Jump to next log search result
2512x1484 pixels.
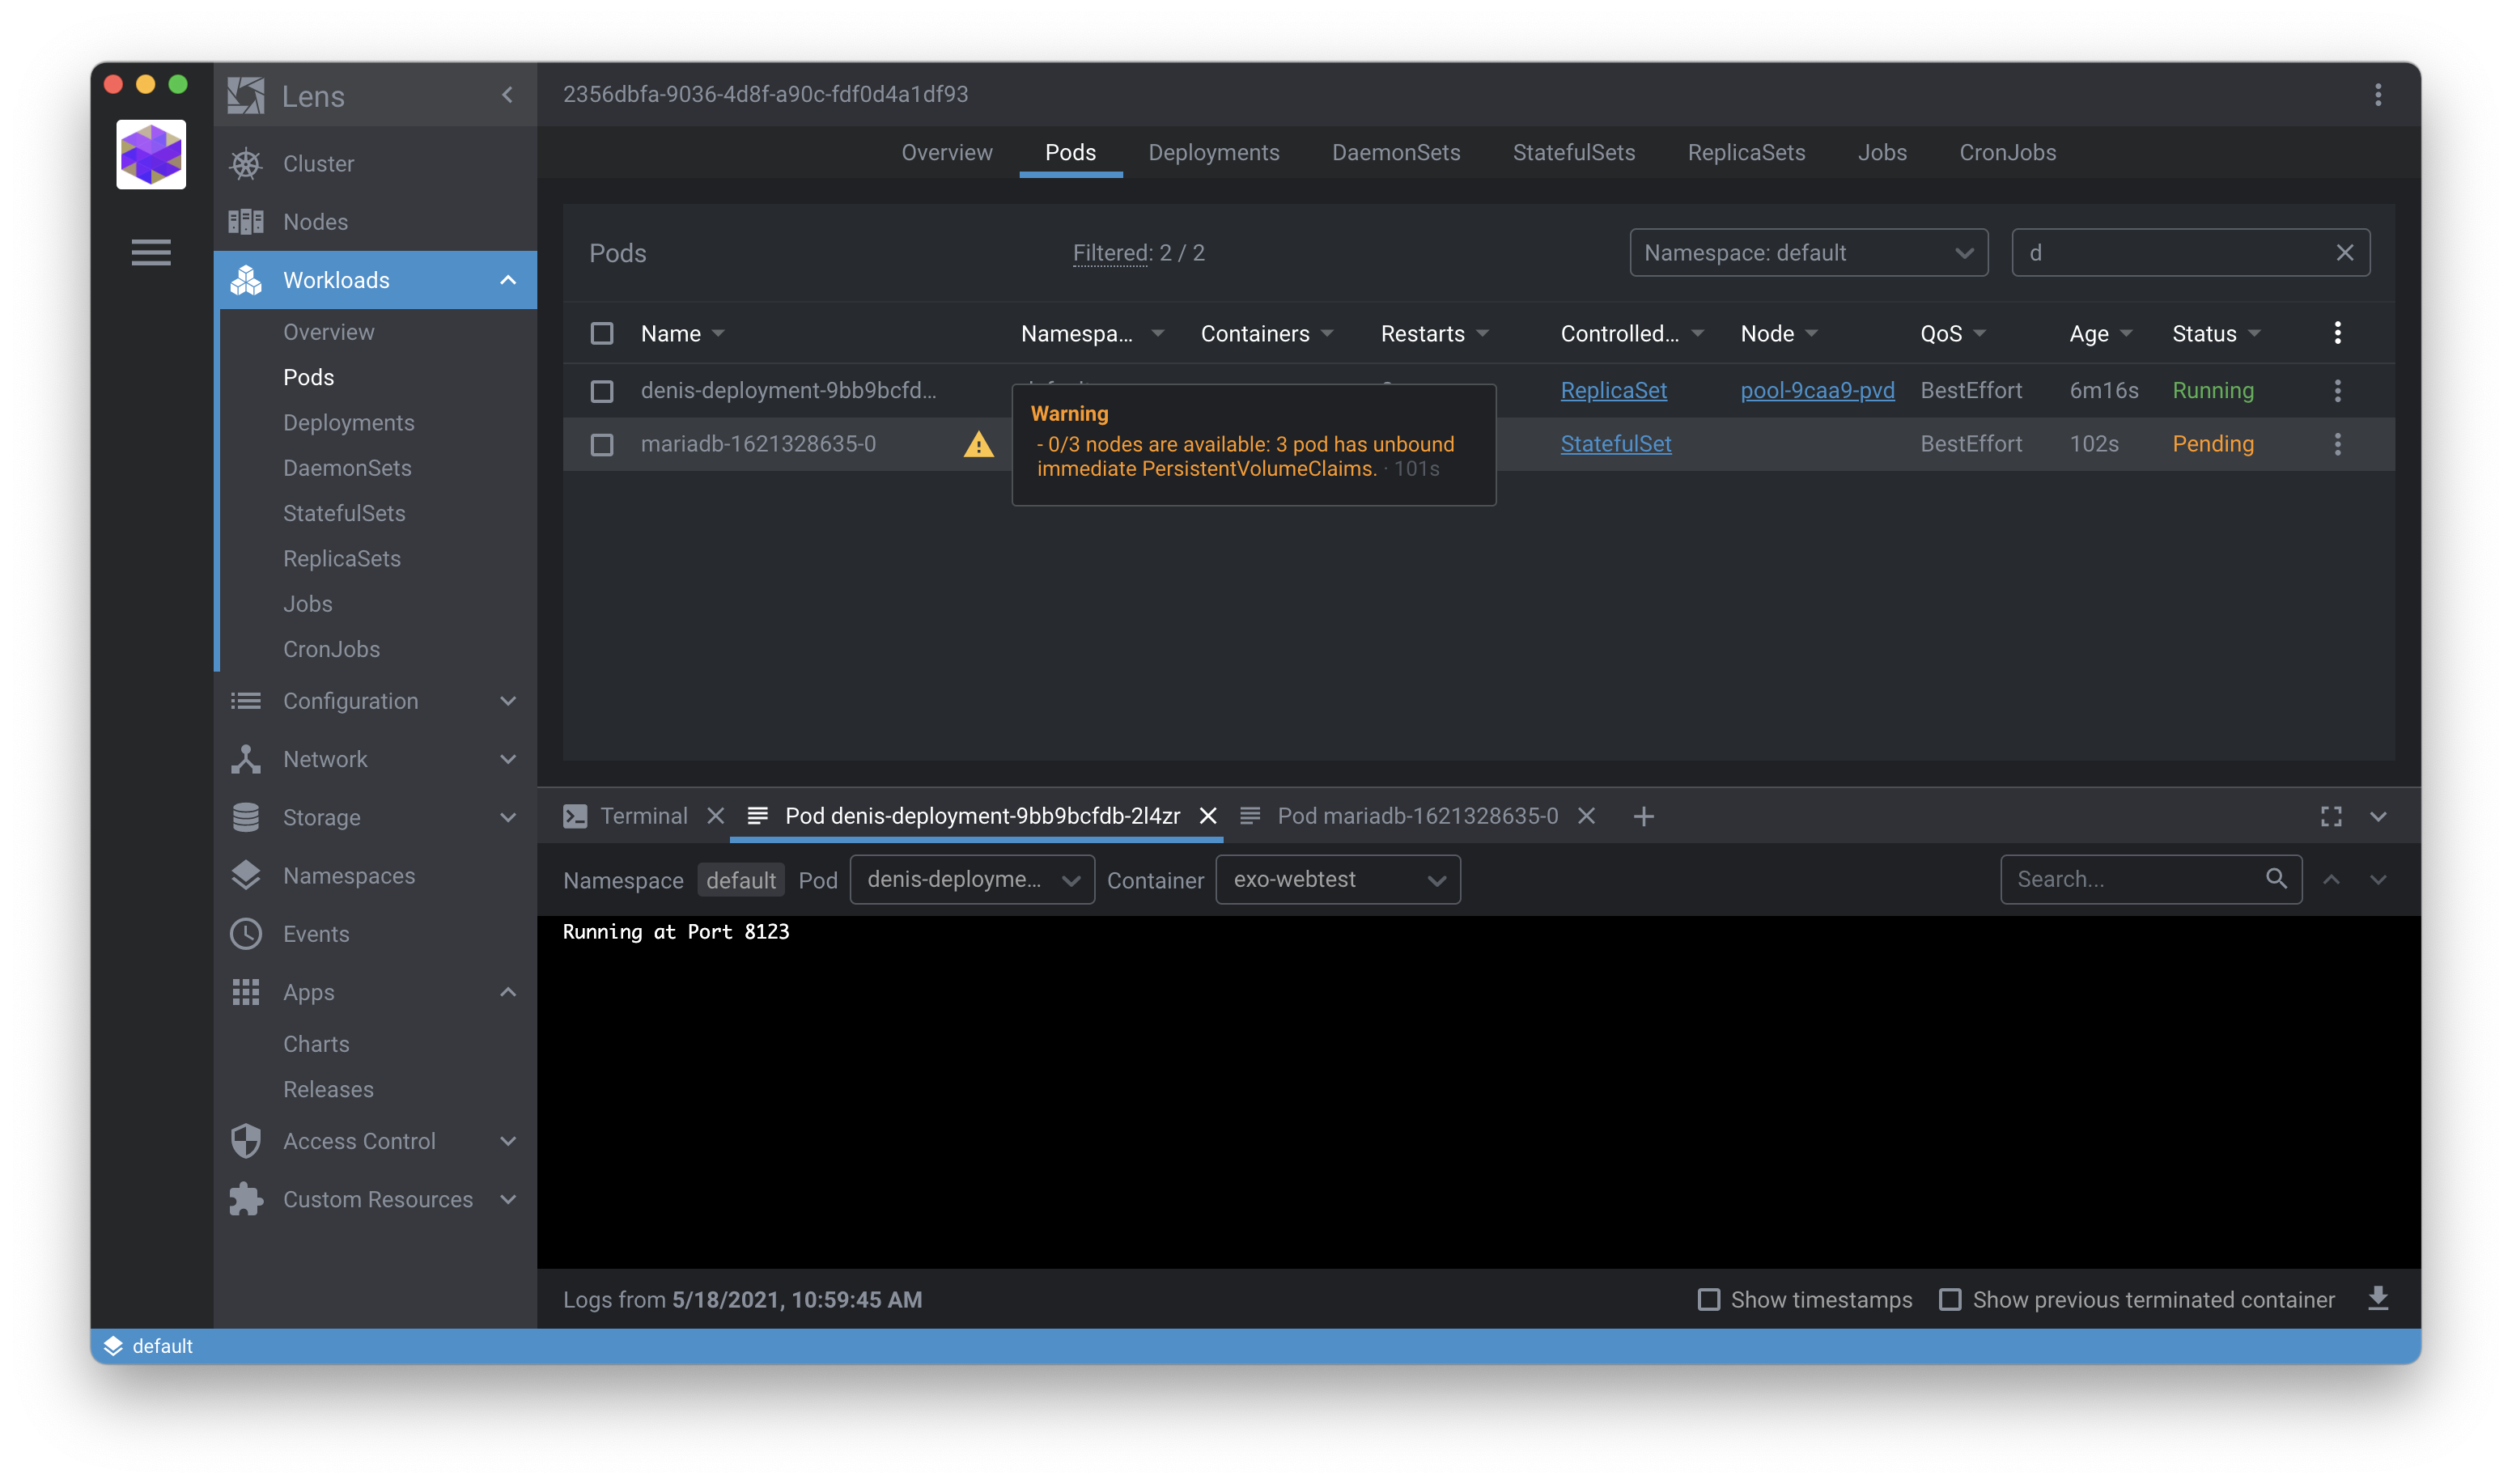tap(2378, 880)
